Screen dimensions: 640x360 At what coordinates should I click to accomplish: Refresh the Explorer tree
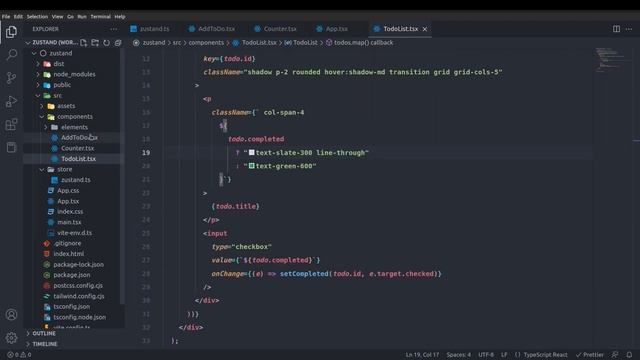pyautogui.click(x=107, y=42)
